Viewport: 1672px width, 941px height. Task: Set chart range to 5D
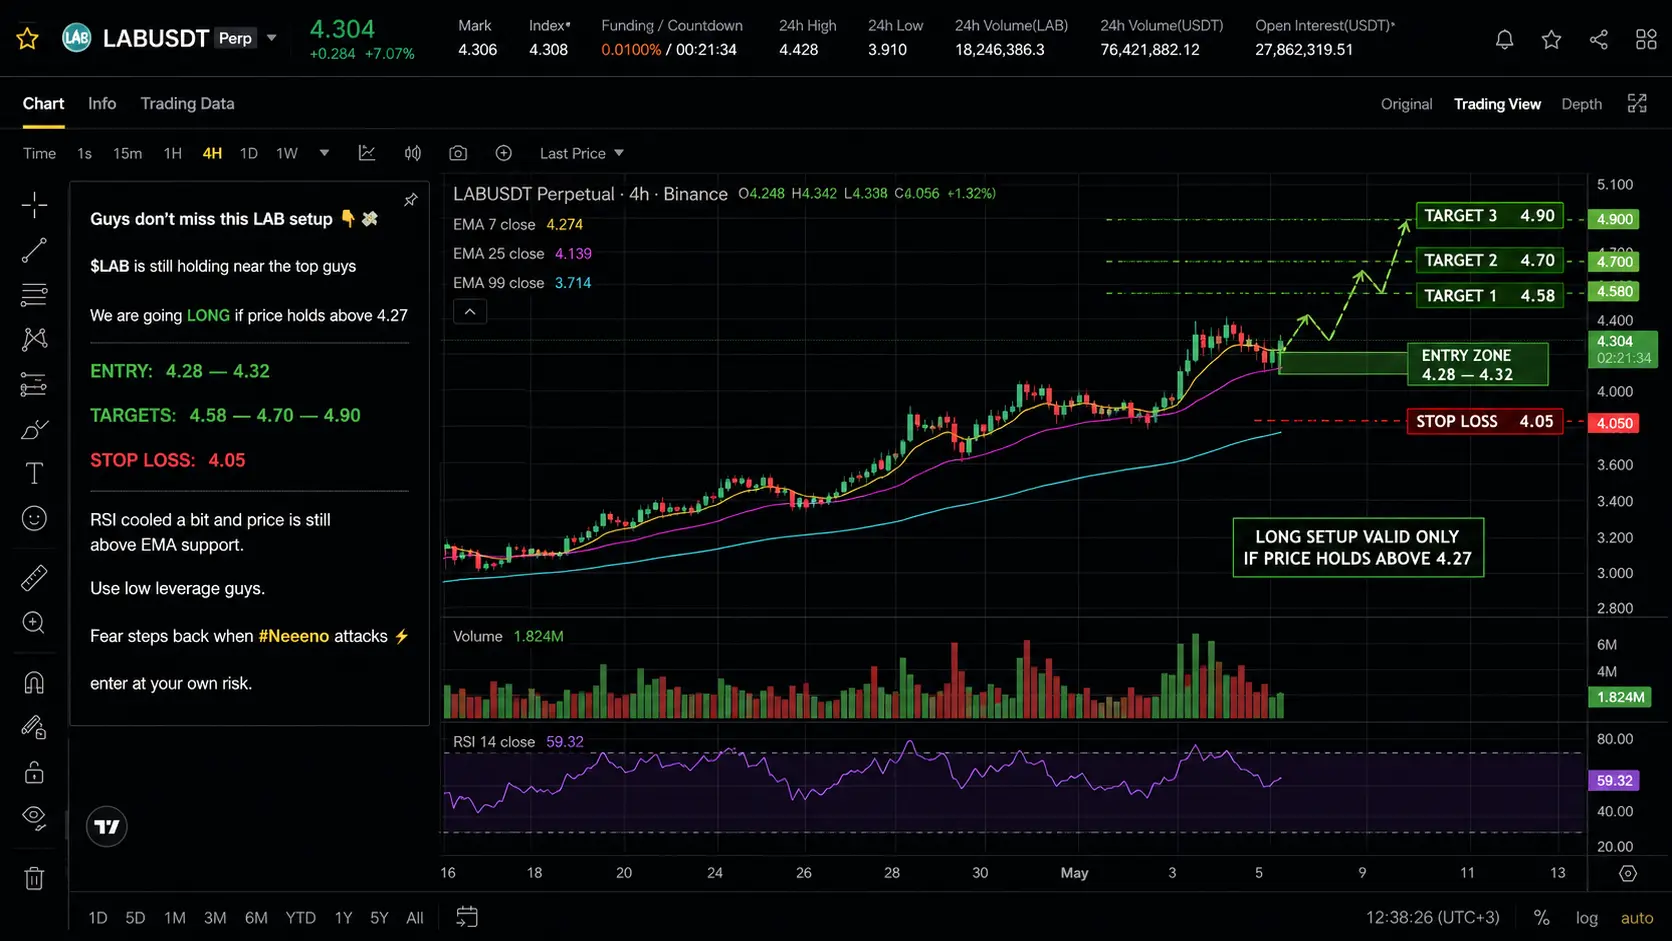point(135,918)
